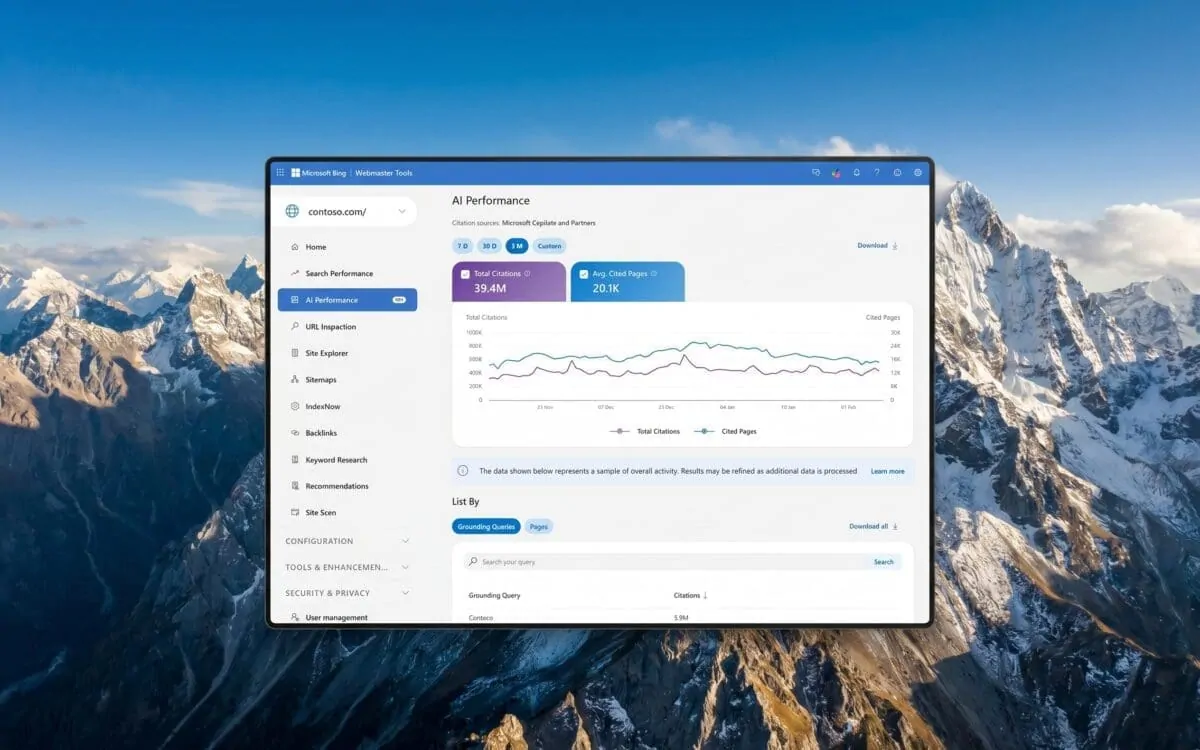Click the Citations column header
This screenshot has width=1200, height=750.
(687, 595)
